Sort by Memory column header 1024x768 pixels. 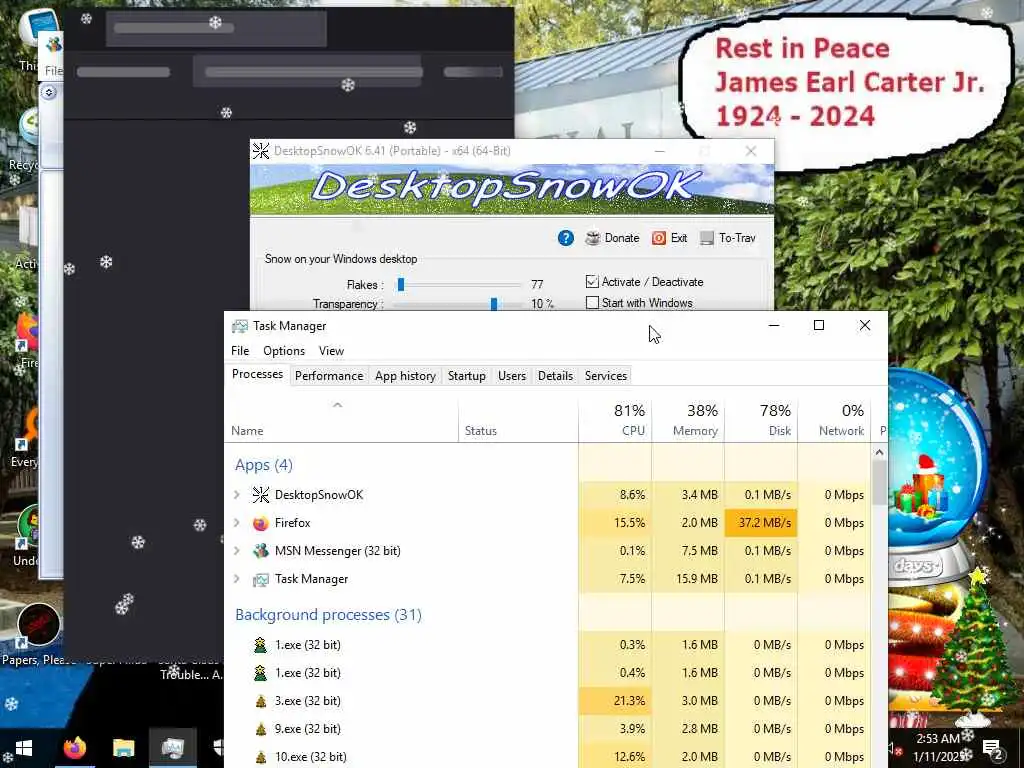click(x=688, y=420)
